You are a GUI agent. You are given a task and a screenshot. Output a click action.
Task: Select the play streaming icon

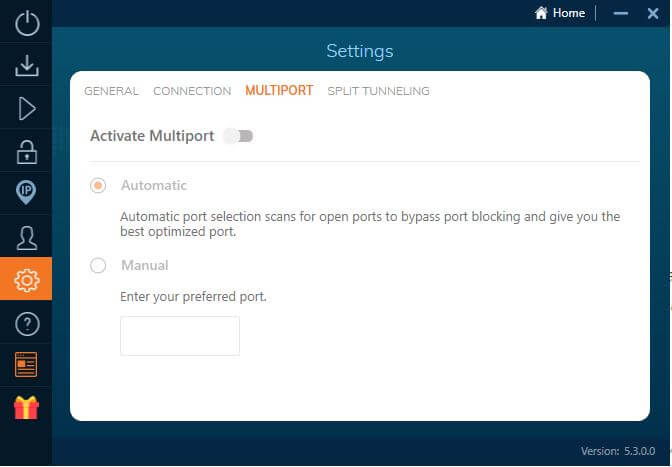coord(27,109)
